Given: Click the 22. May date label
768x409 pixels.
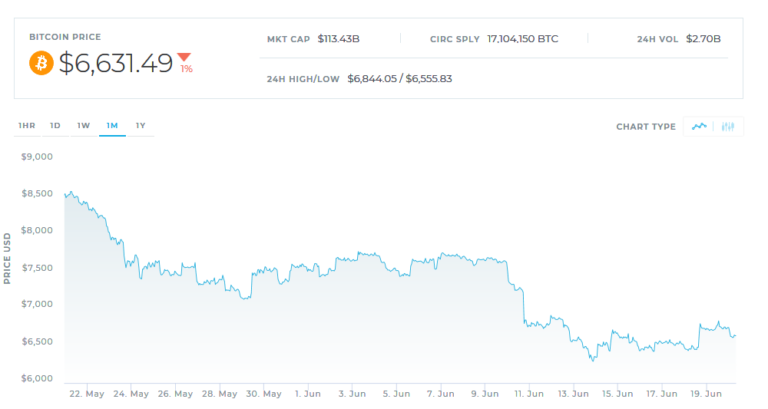Looking at the screenshot, I should (87, 394).
